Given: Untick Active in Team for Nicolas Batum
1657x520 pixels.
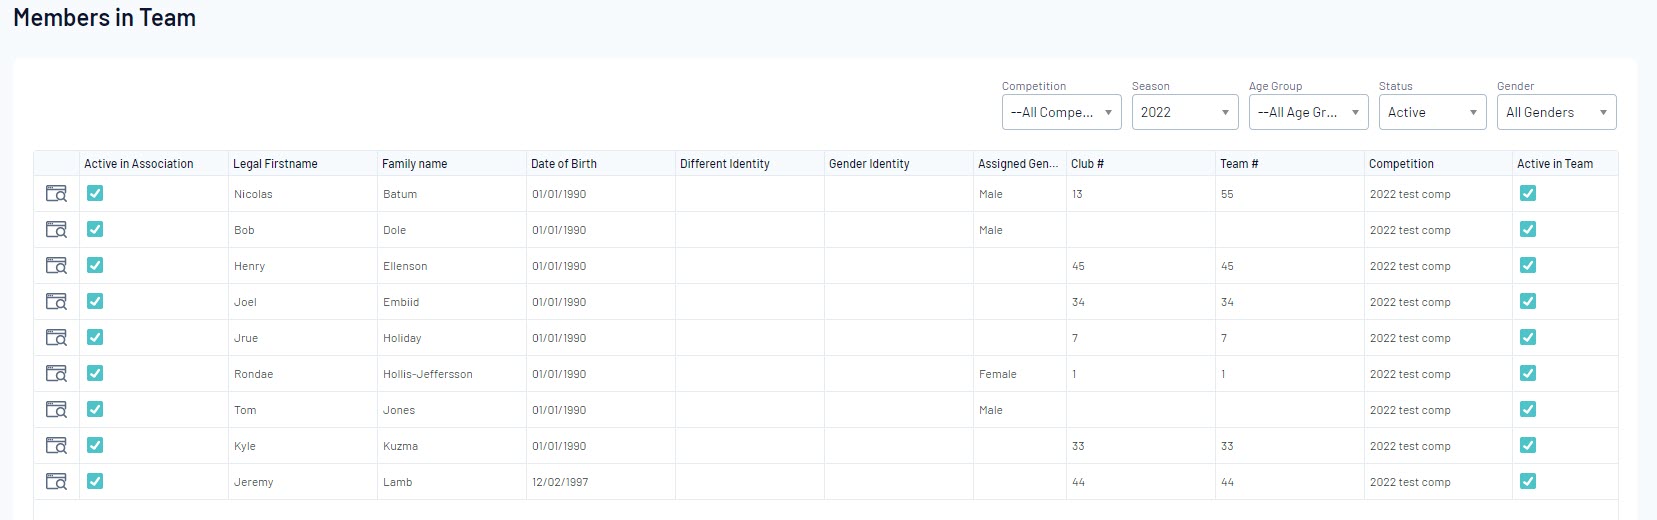Looking at the screenshot, I should [1527, 193].
